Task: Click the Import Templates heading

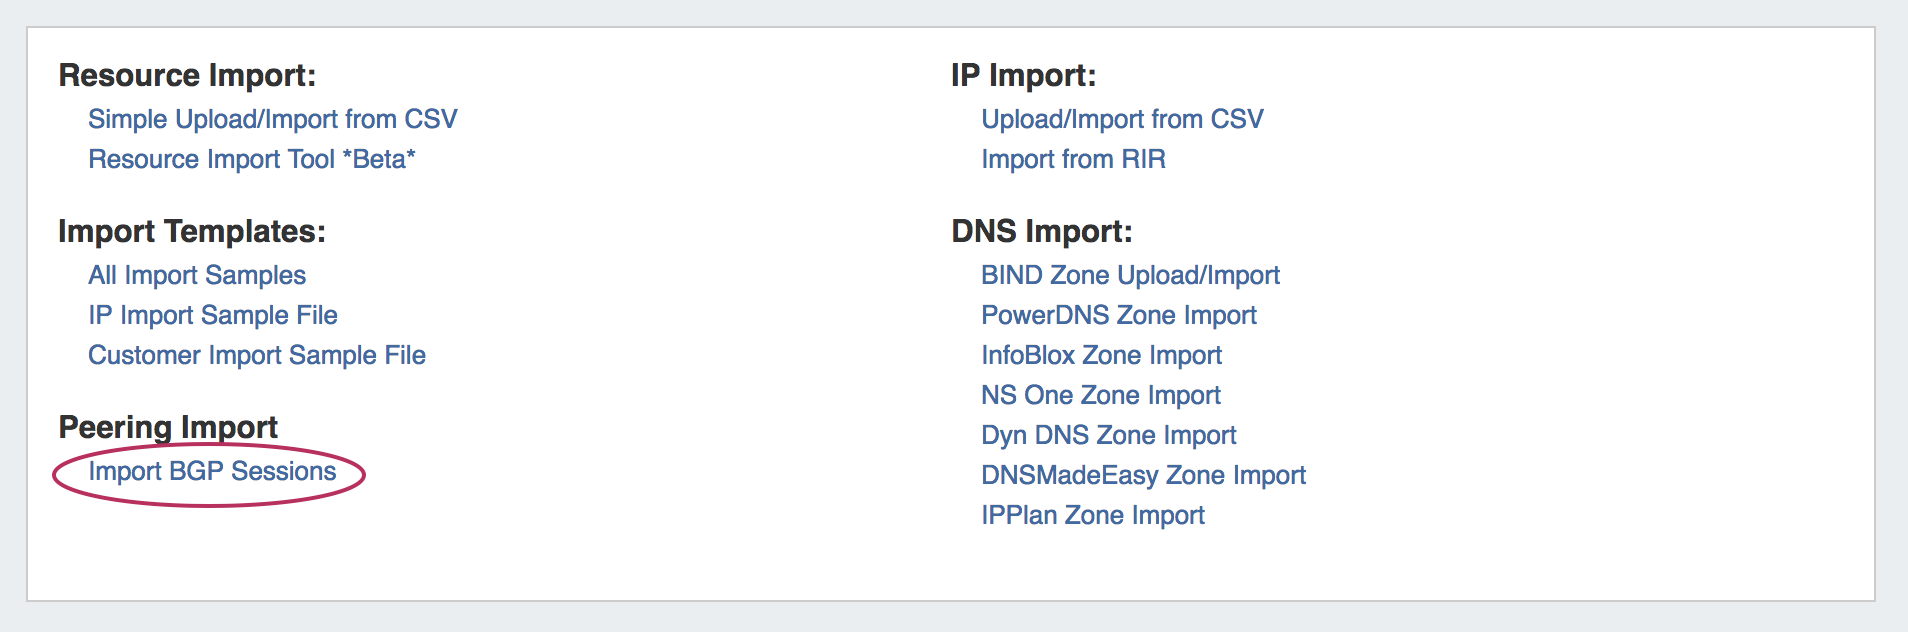Action: click(192, 231)
